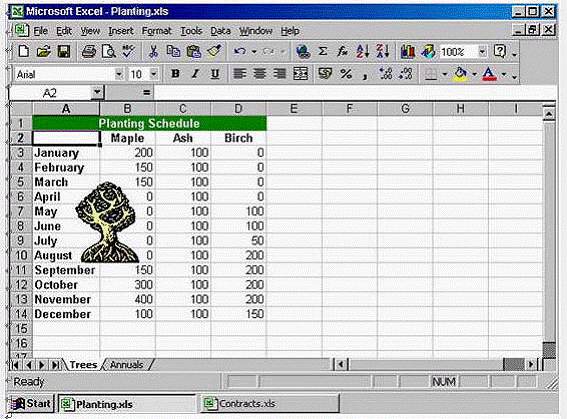
Task: Open the Arial font name dropdown
Action: [x=119, y=74]
